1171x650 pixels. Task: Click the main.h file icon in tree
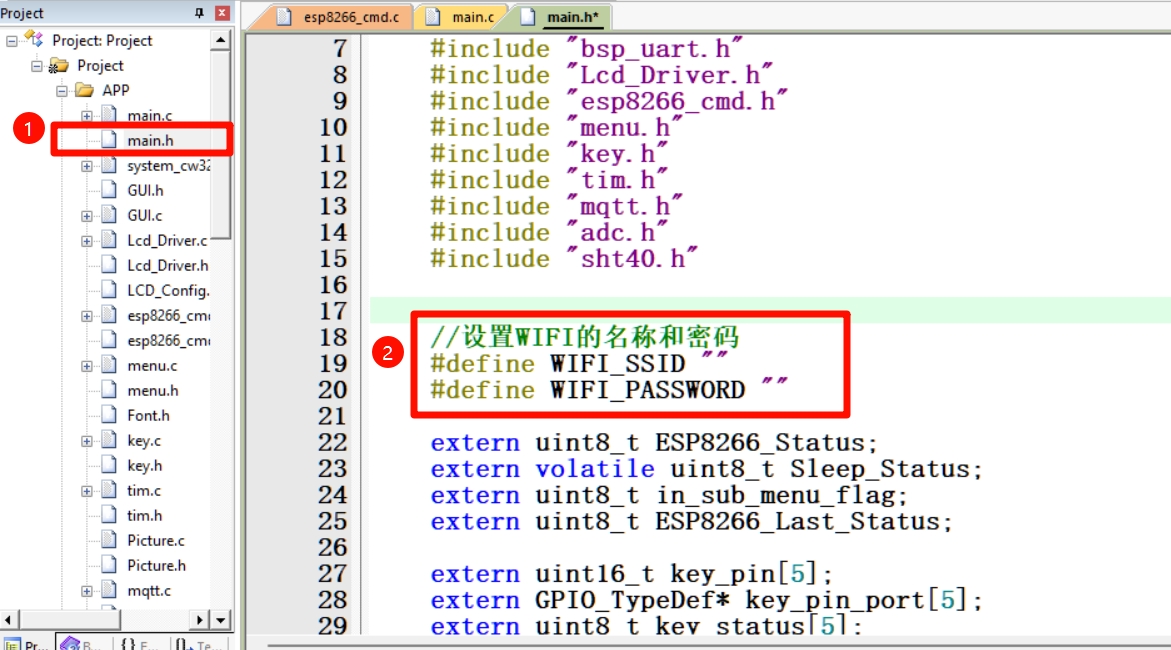tap(109, 140)
